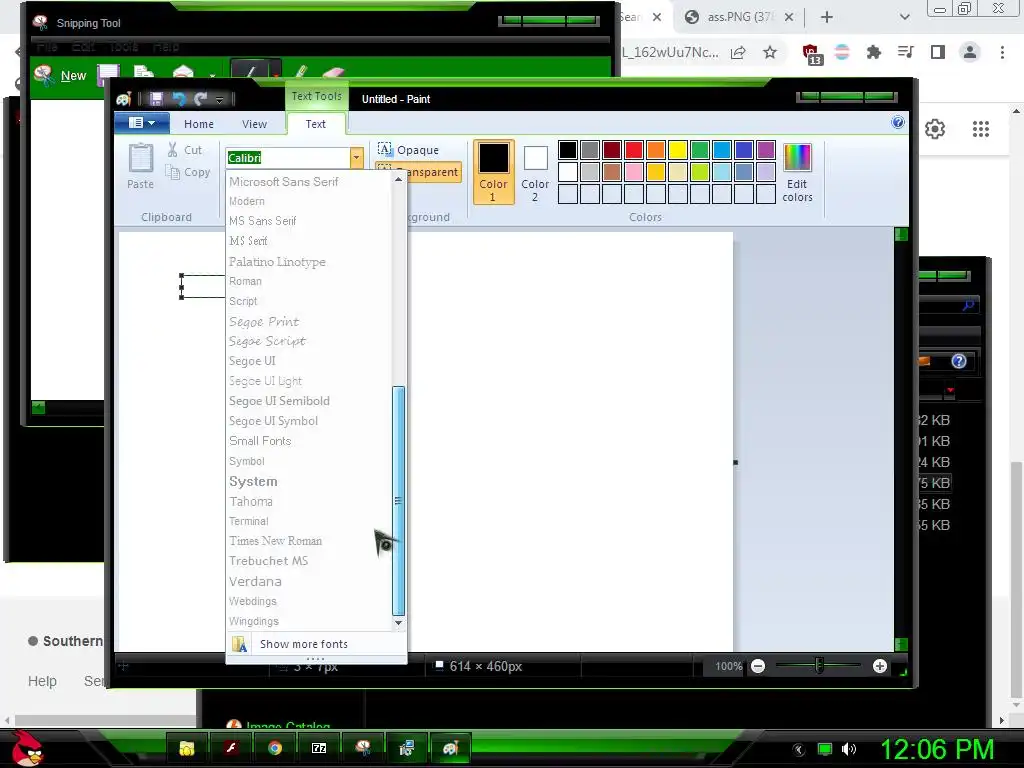
Task: Click the zoom out minus button
Action: (x=758, y=666)
